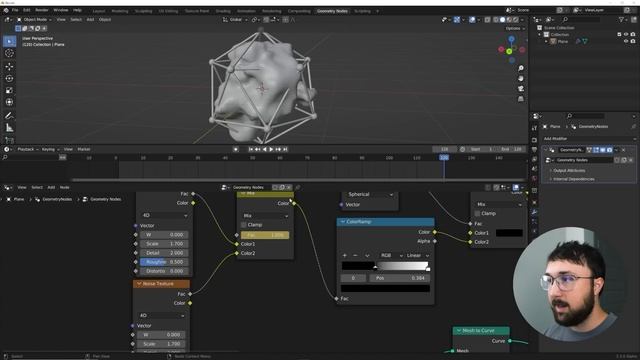Play the animation forward

271,149
